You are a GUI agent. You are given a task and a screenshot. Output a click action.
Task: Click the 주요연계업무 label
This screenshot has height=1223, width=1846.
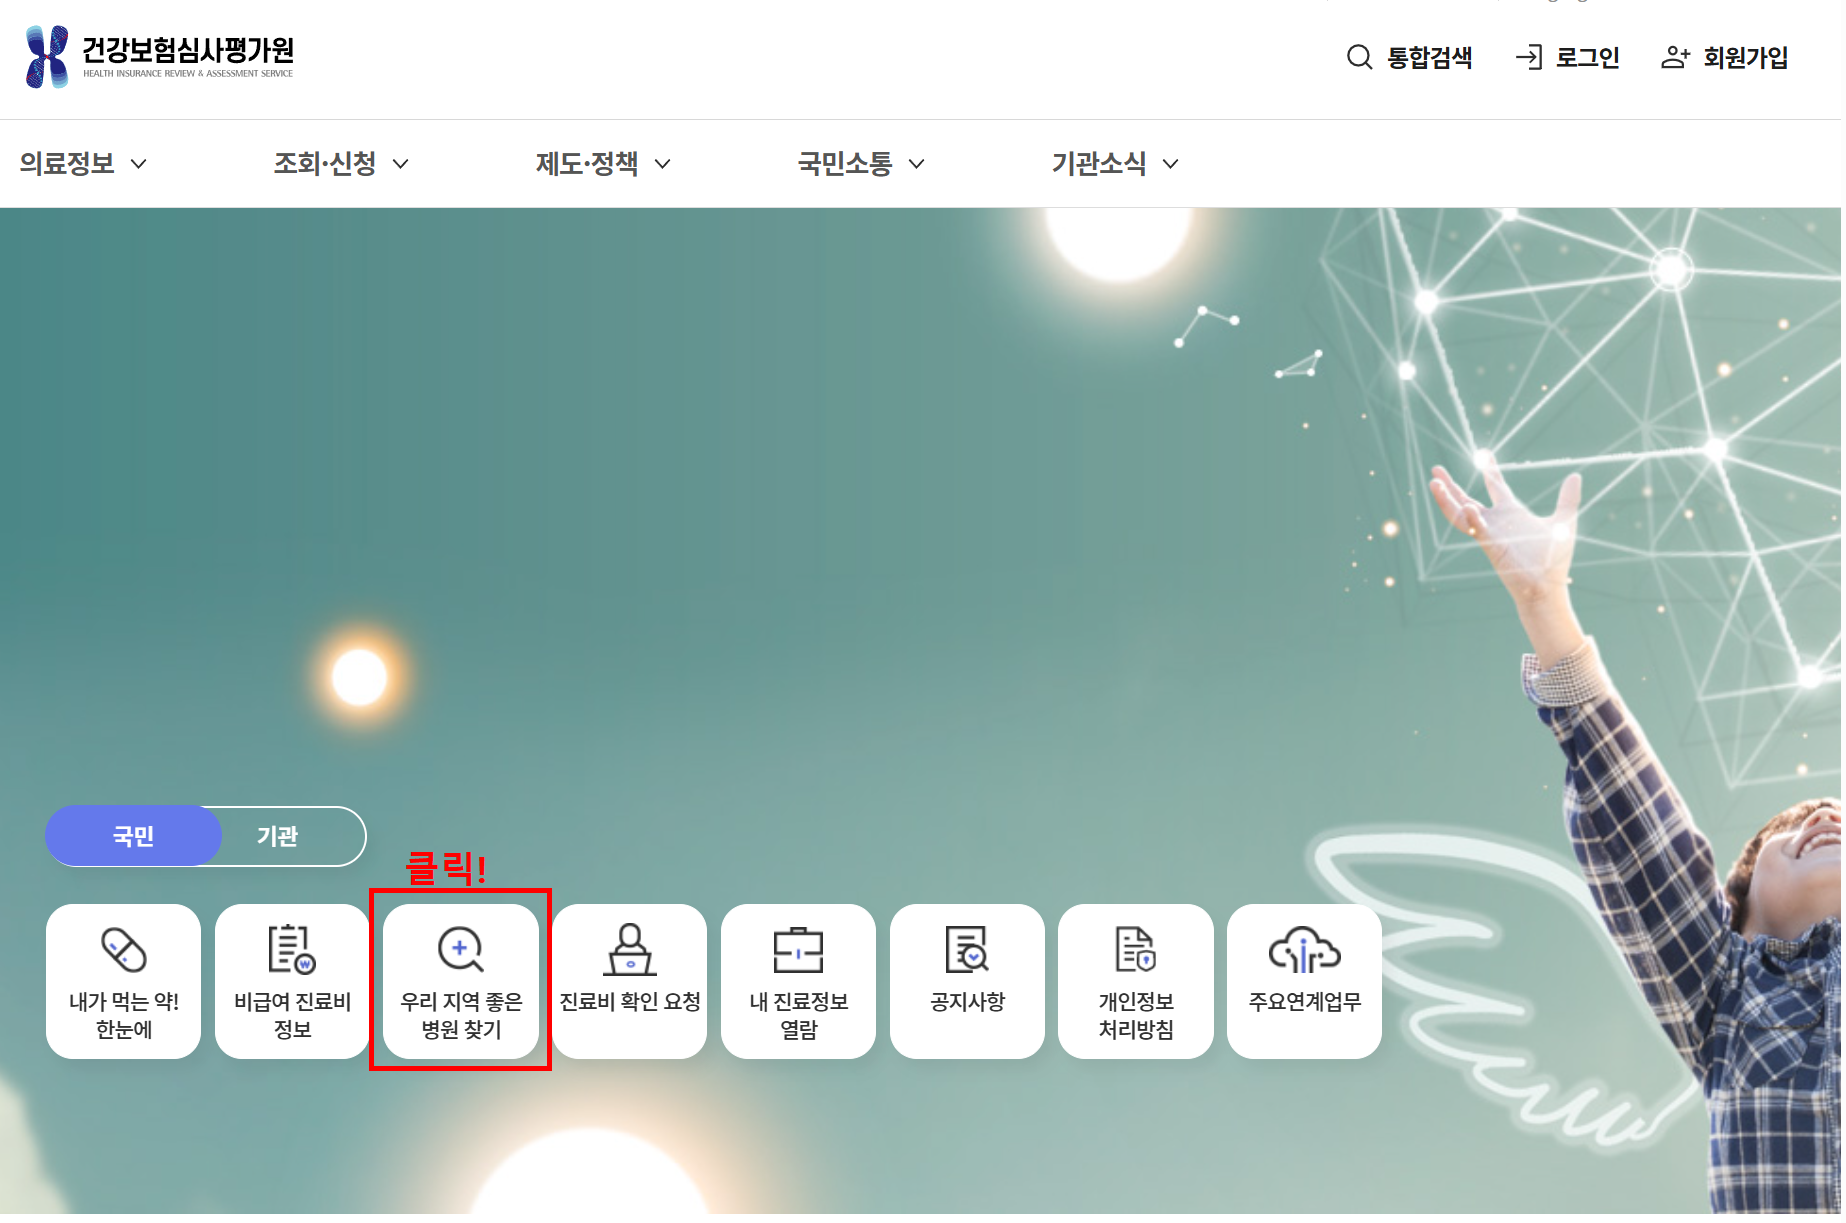pos(1304,1002)
